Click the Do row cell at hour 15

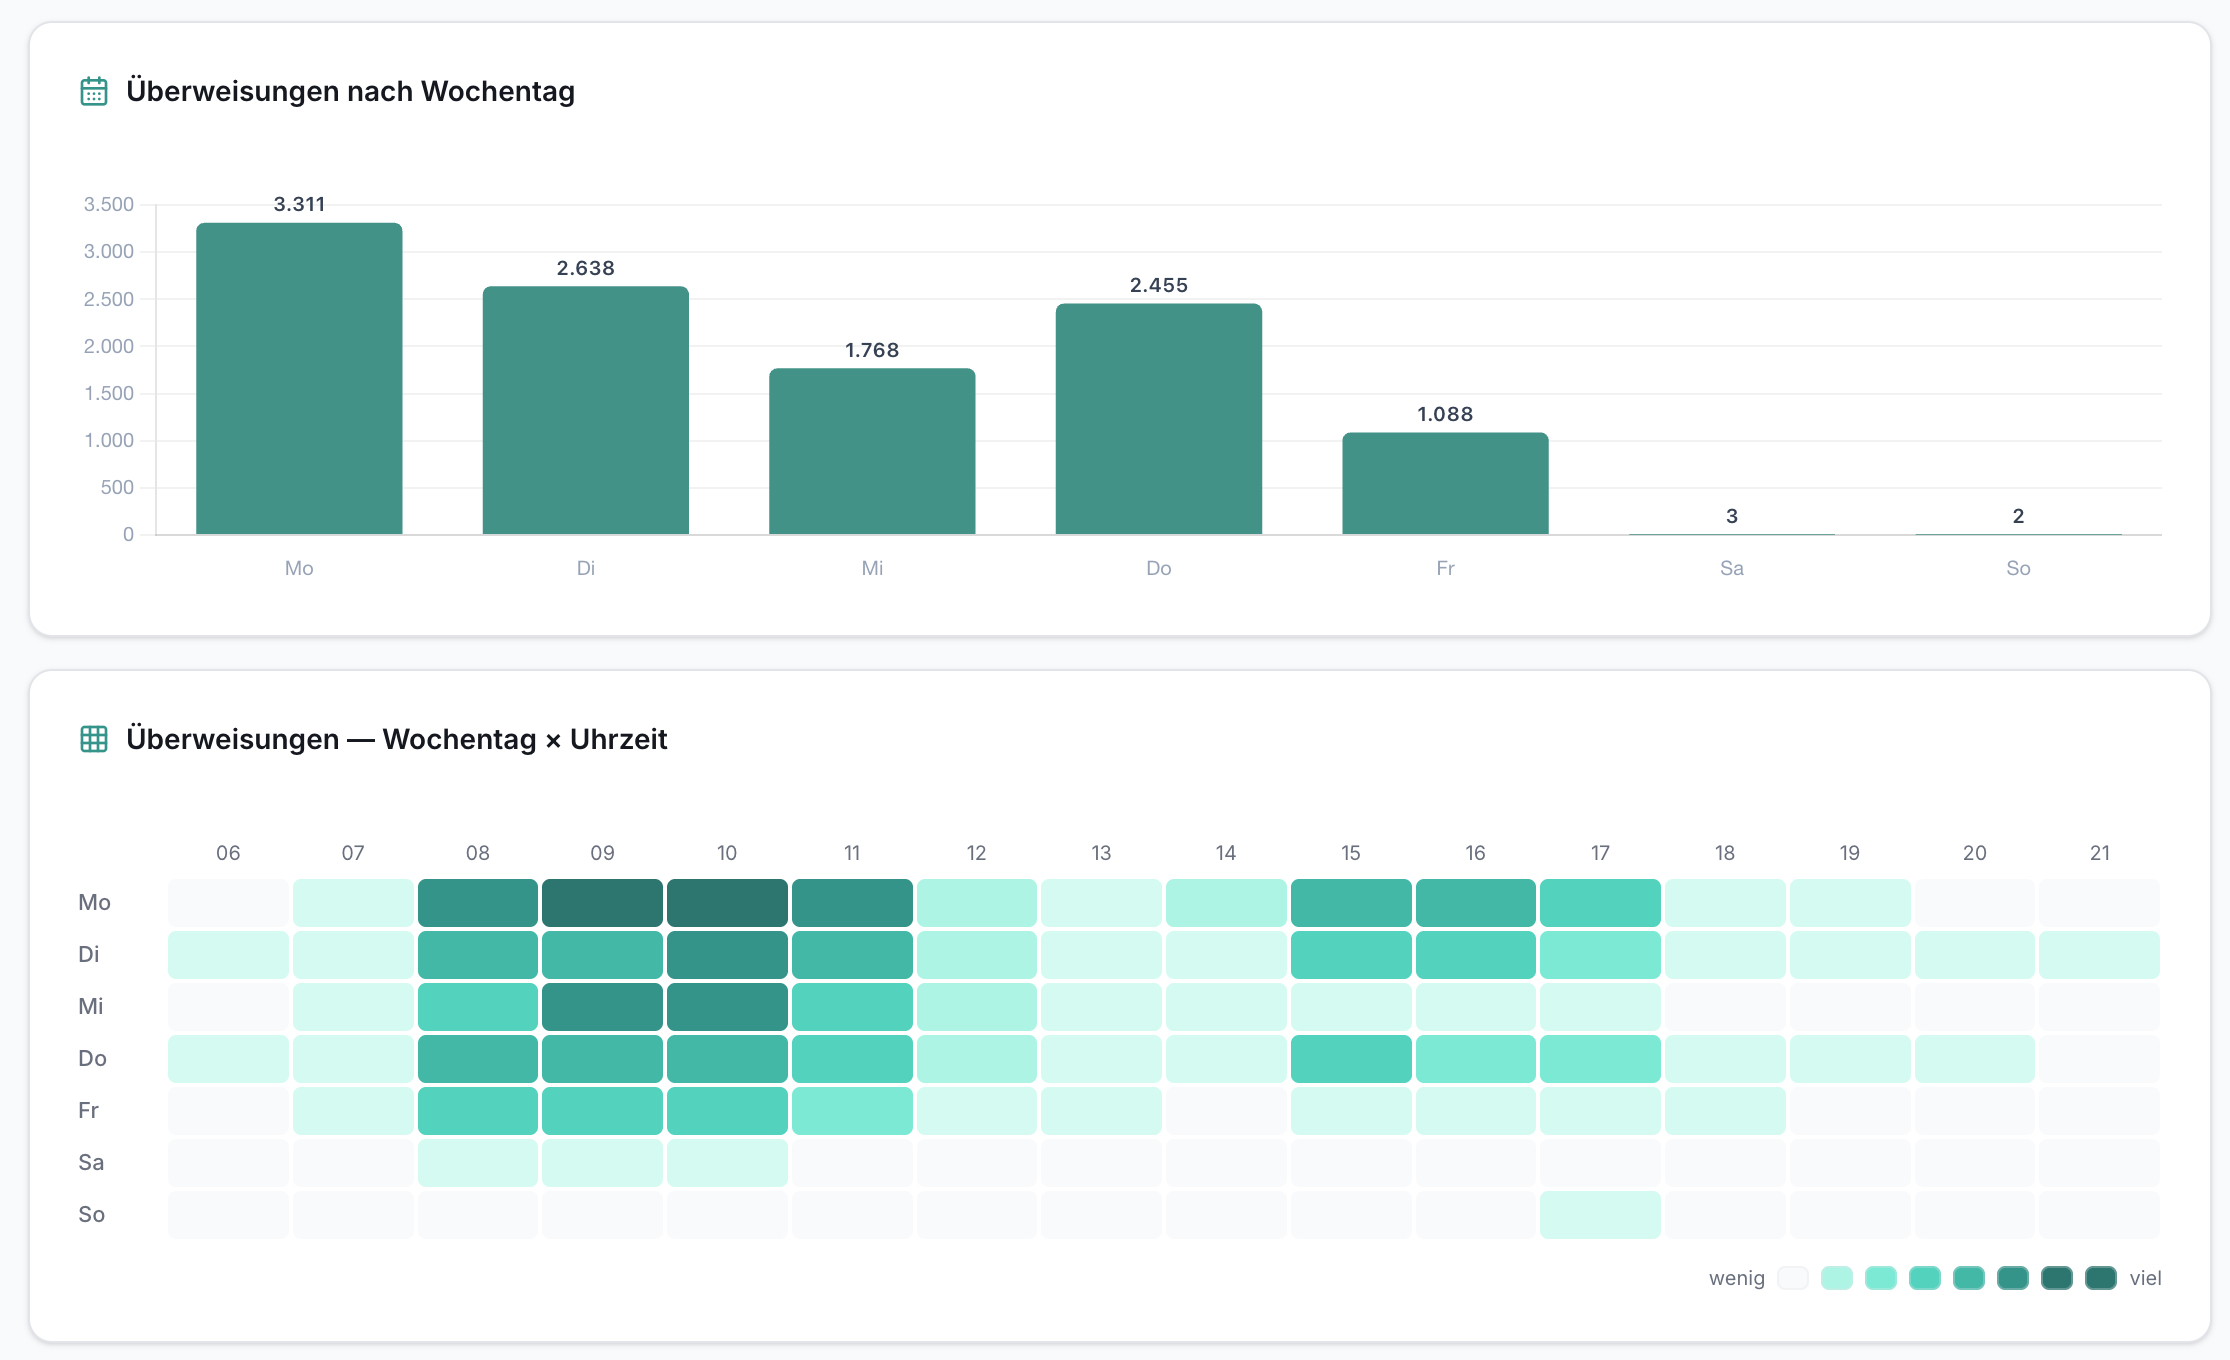point(1351,1059)
